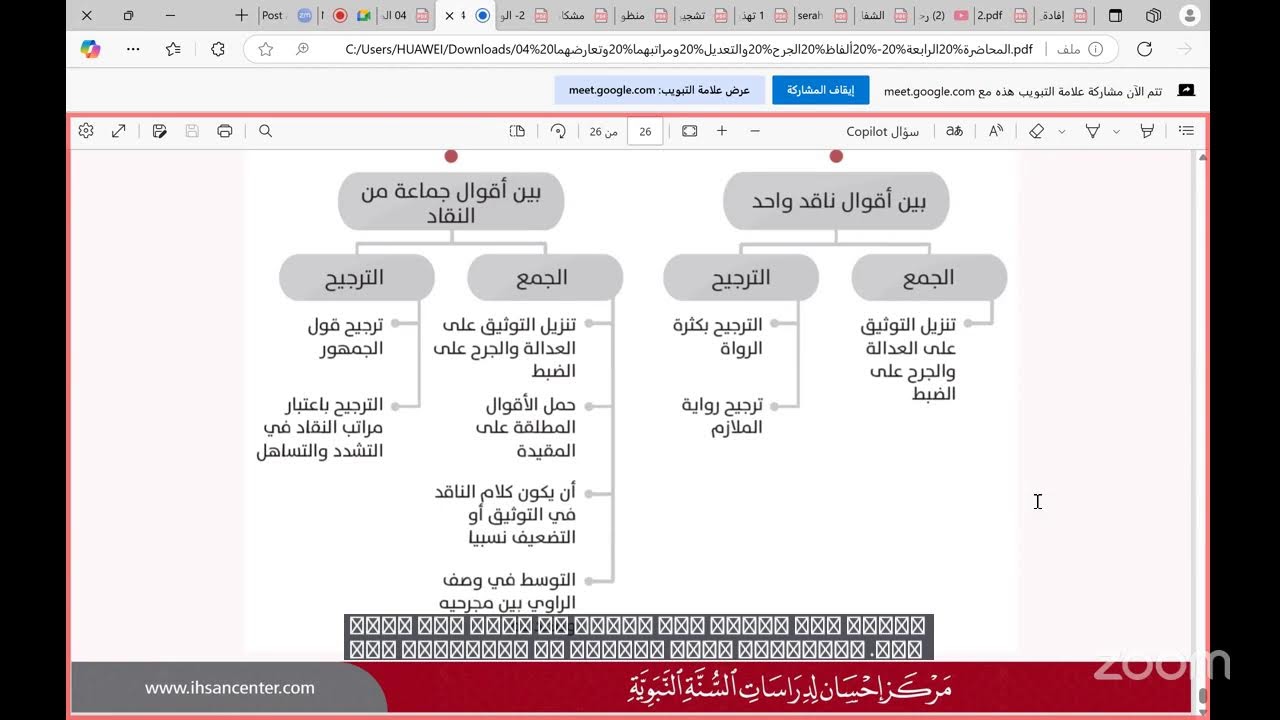
Task: Click the Save floppy disk icon
Action: pos(192,131)
